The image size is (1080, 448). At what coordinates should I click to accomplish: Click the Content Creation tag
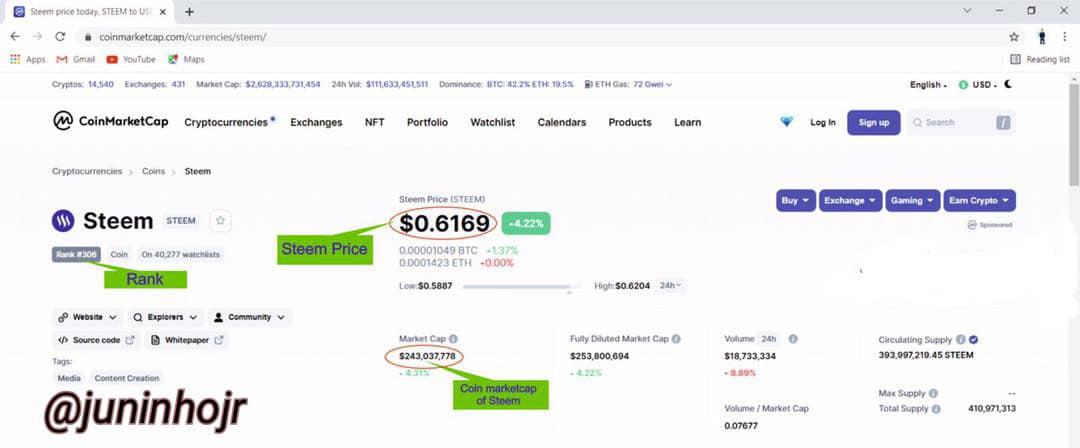tap(127, 378)
